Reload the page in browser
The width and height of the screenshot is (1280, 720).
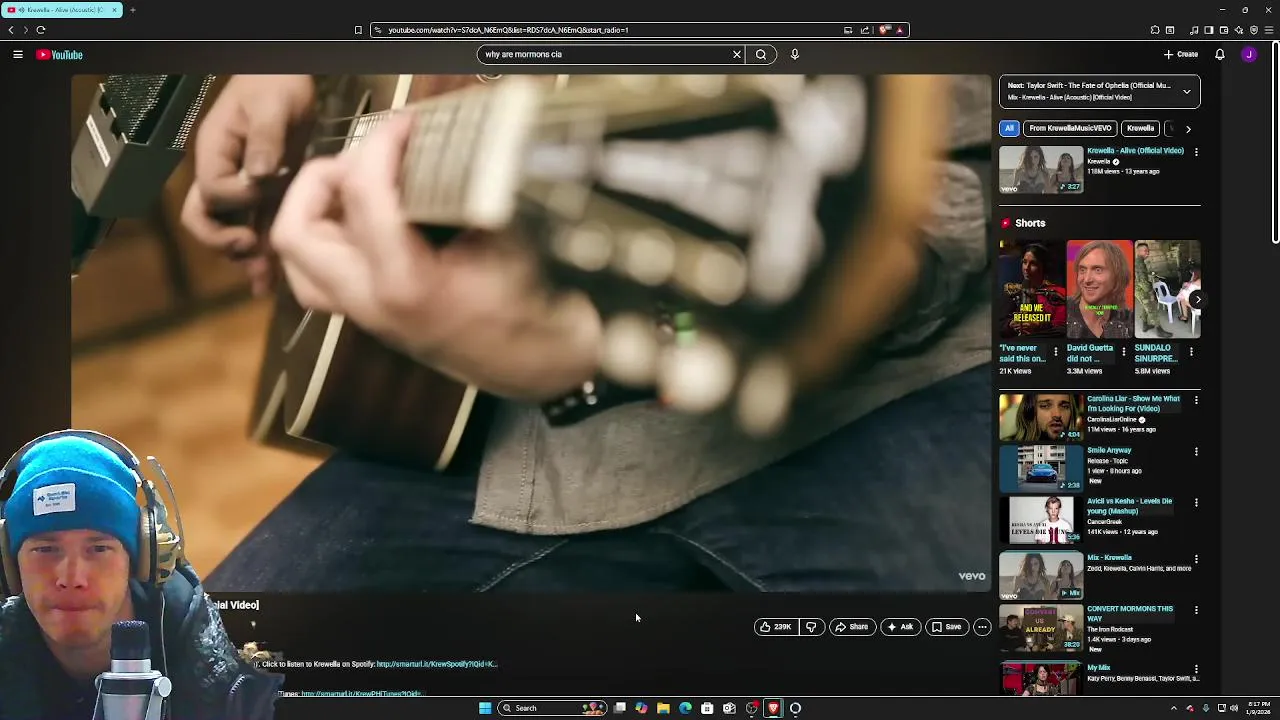[x=41, y=30]
